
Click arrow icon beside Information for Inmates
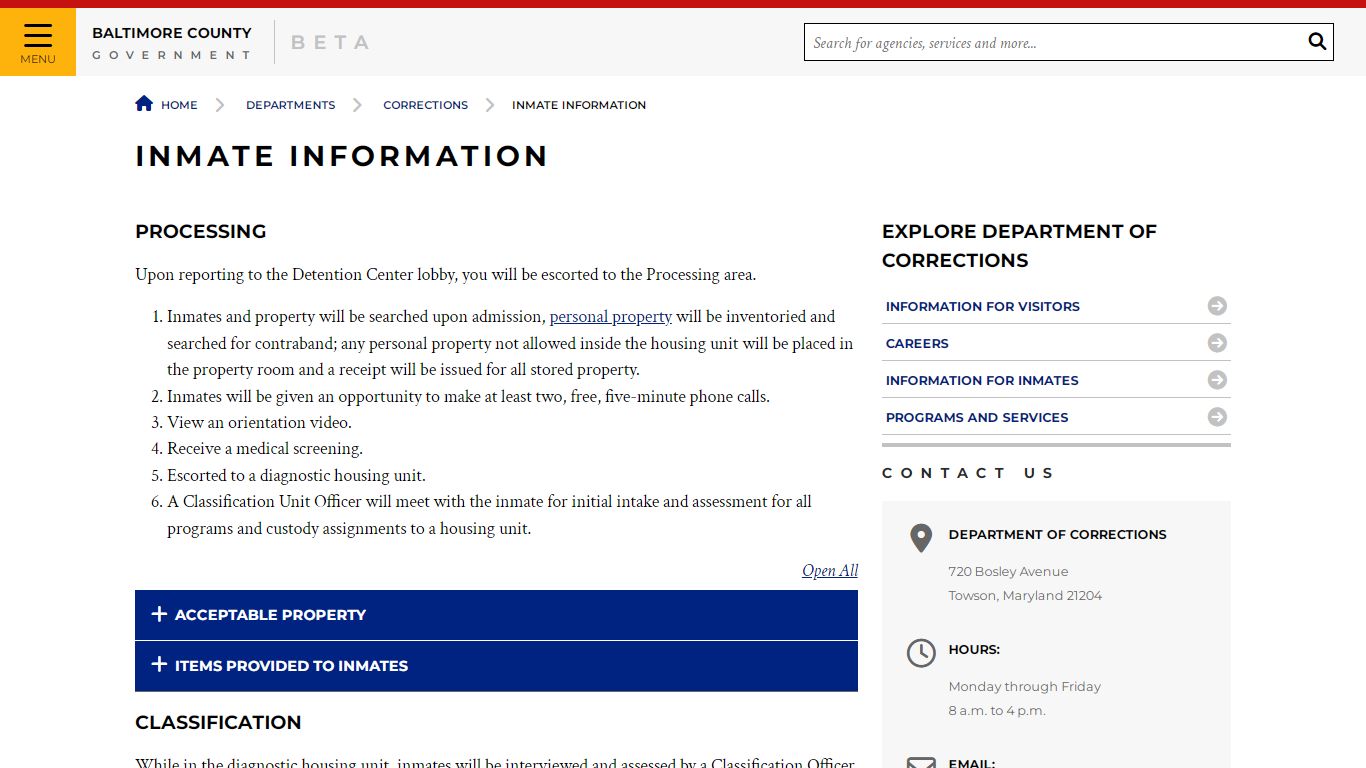(x=1217, y=380)
